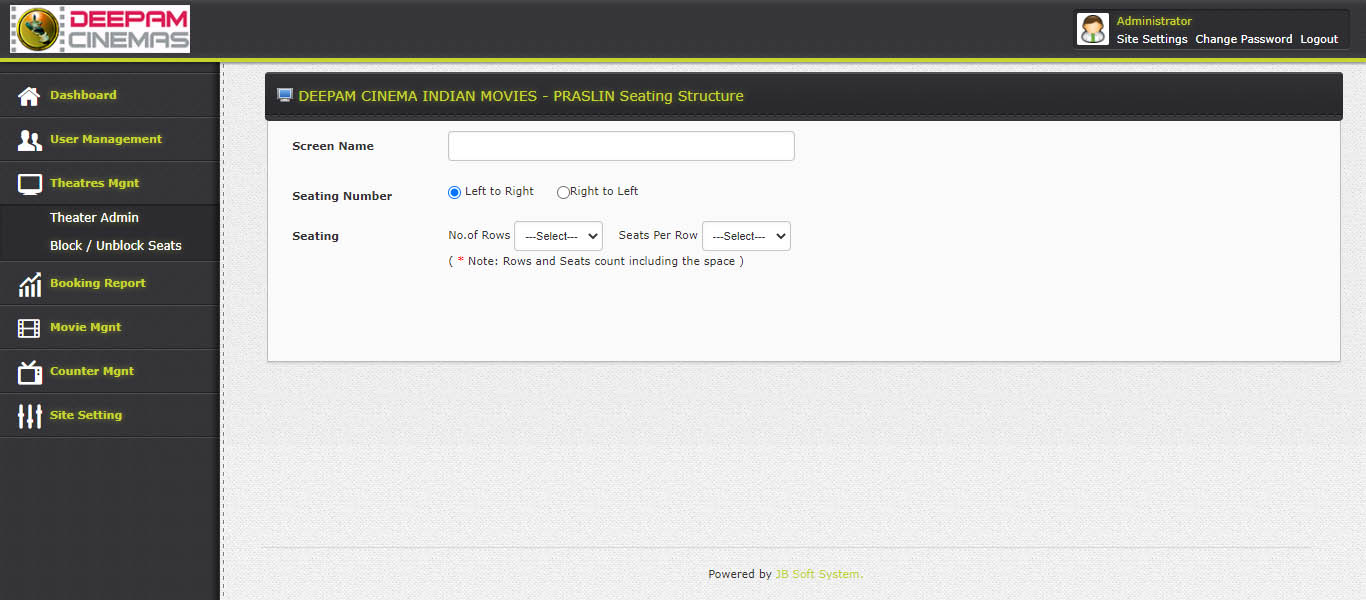1366x600 pixels.
Task: Click the Screen Name label
Action: tap(333, 146)
